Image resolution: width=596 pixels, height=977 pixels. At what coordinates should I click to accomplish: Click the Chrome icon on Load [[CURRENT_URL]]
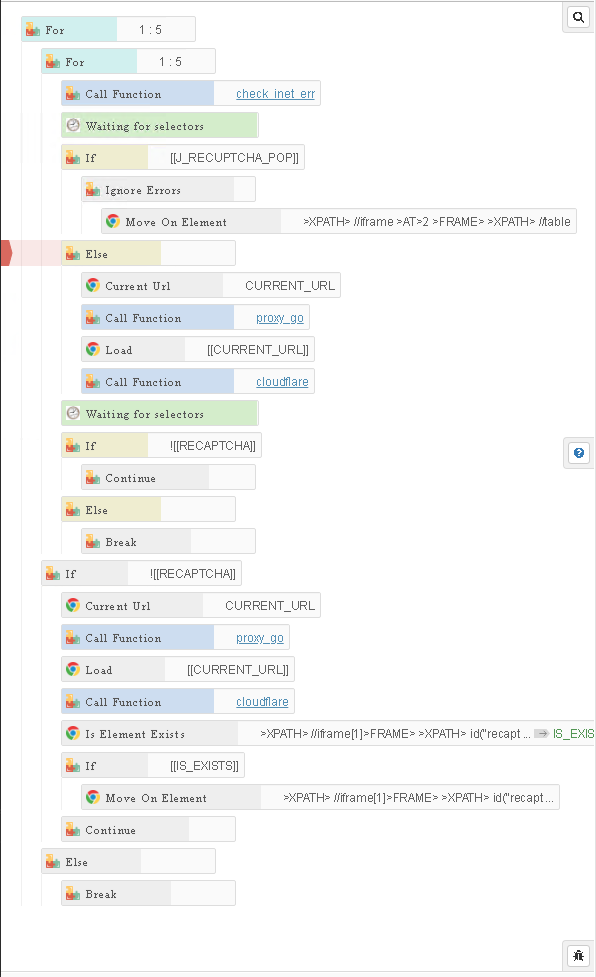[94, 349]
